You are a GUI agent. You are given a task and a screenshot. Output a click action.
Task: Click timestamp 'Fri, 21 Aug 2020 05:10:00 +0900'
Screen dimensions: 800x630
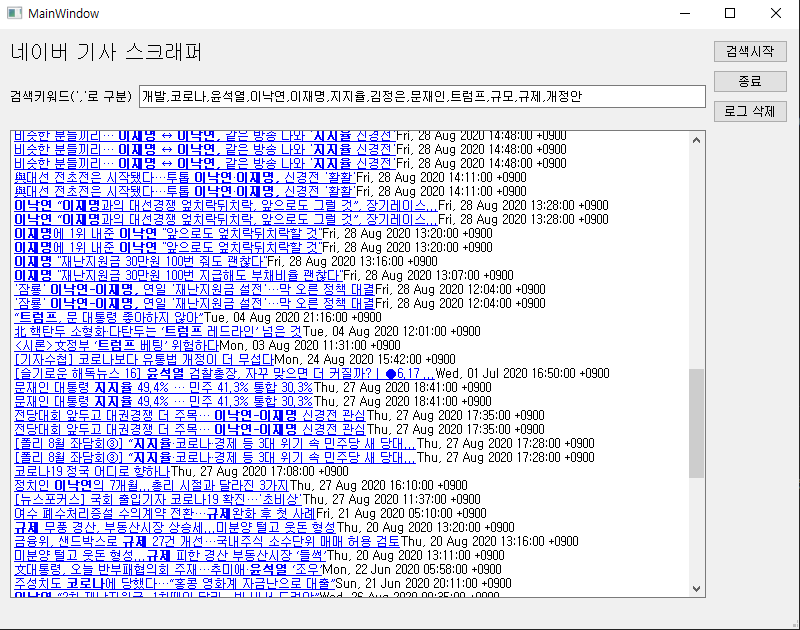(401, 514)
